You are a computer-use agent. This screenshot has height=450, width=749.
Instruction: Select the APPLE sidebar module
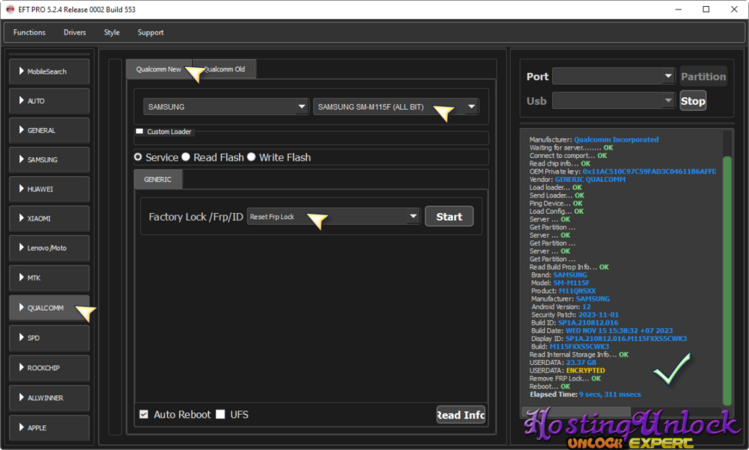pos(49,427)
